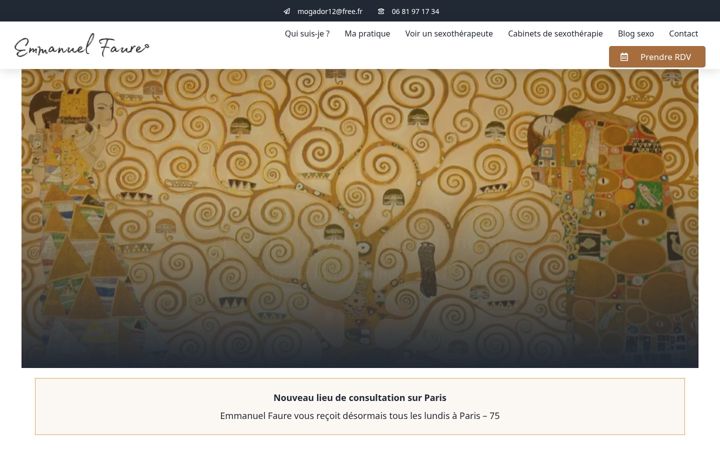Open email link mogador12@free.fr

point(330,11)
